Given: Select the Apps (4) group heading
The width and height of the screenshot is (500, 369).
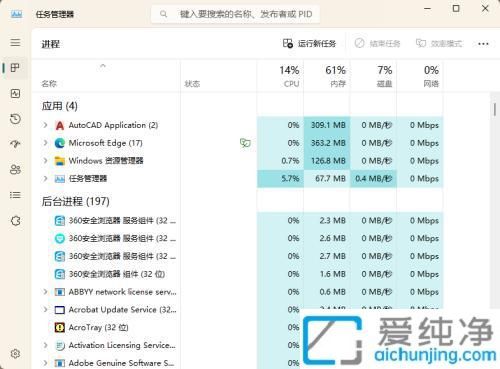Looking at the screenshot, I should [x=60, y=106].
